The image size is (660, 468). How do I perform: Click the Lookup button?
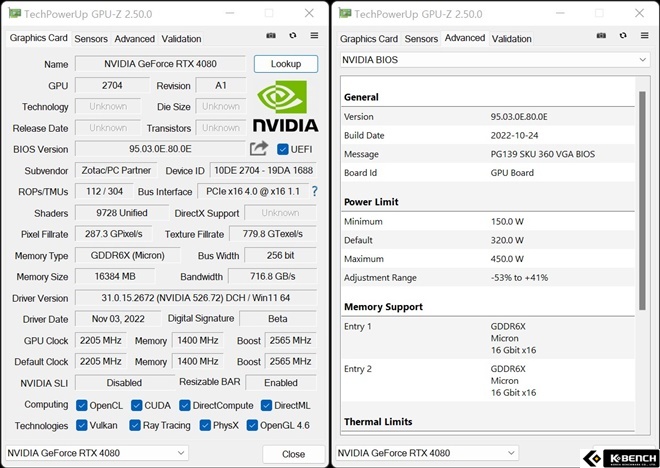(x=286, y=64)
